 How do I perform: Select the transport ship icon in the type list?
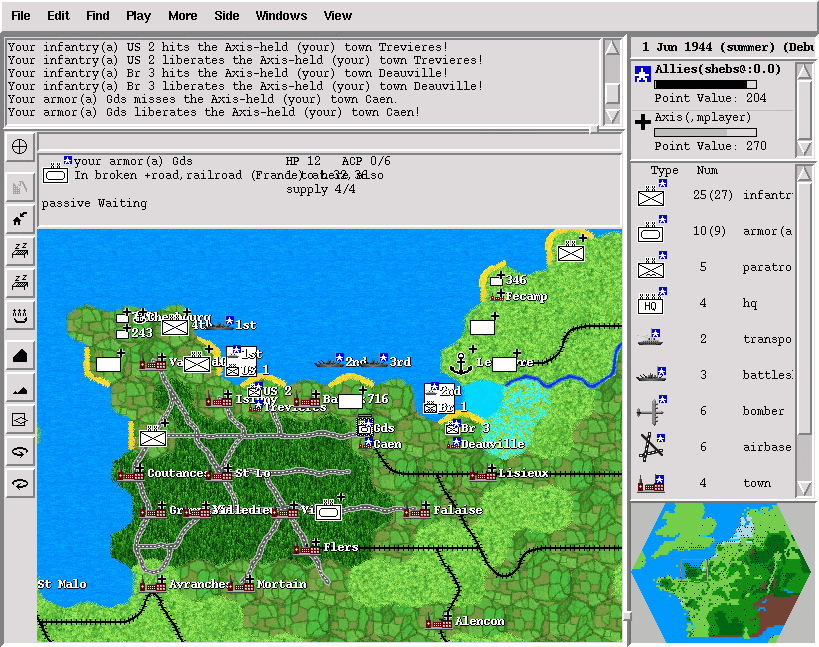tap(650, 338)
